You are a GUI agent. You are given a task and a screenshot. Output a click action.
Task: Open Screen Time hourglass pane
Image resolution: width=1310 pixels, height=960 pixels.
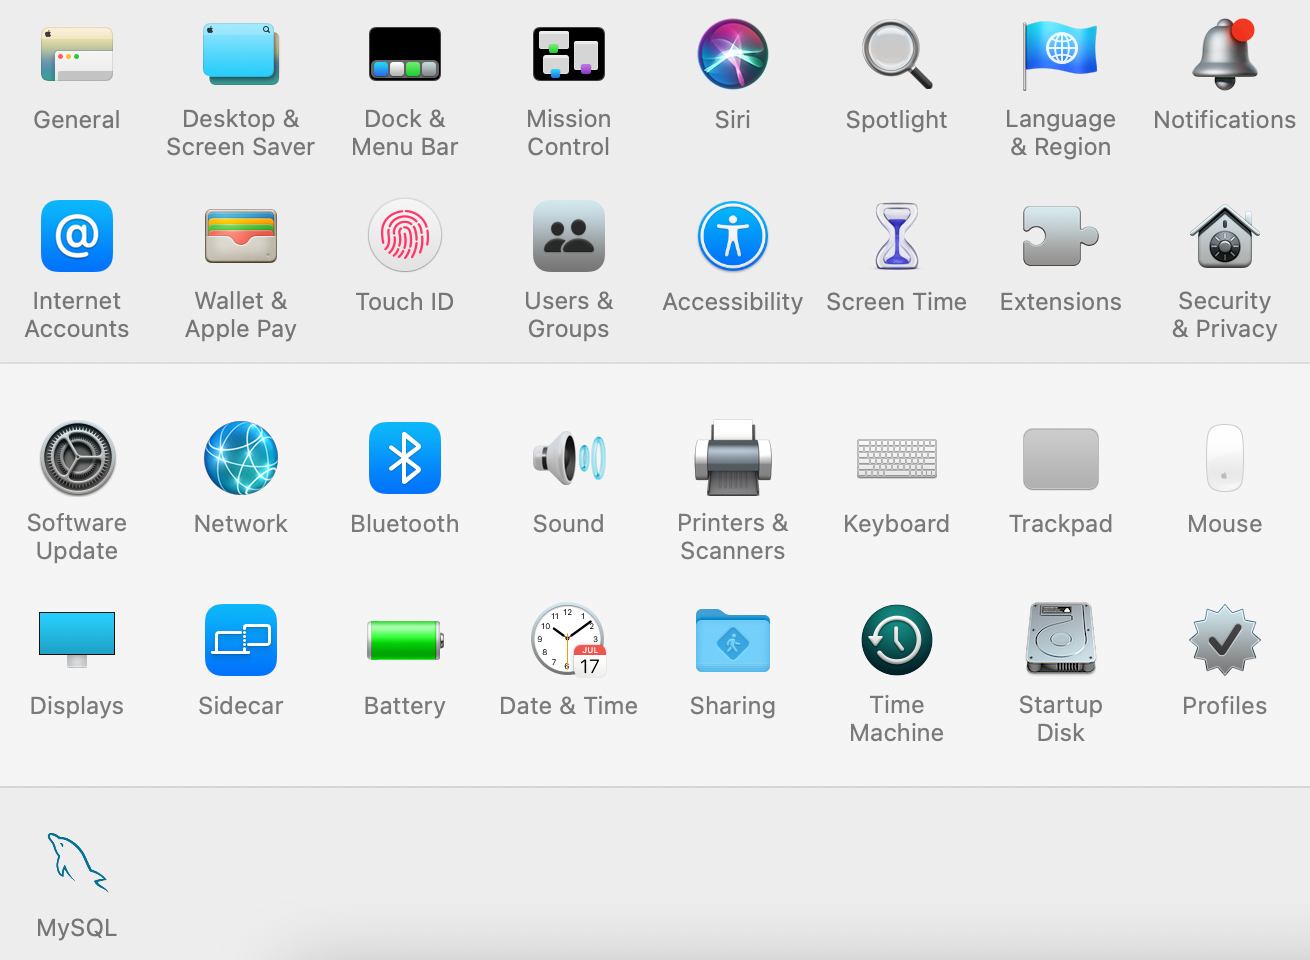click(897, 237)
